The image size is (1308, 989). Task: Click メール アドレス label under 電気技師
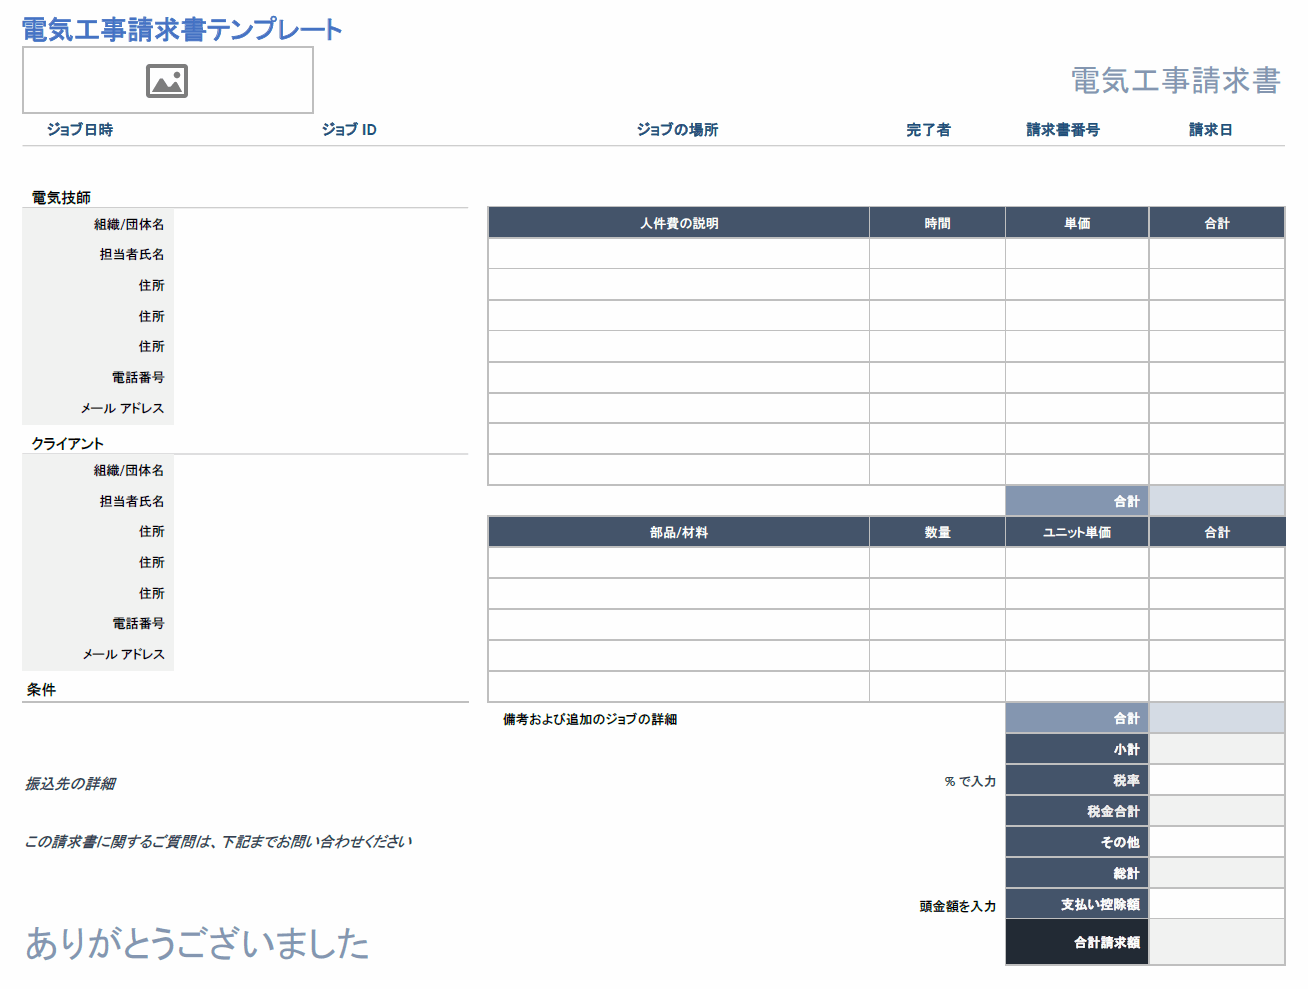pos(122,409)
